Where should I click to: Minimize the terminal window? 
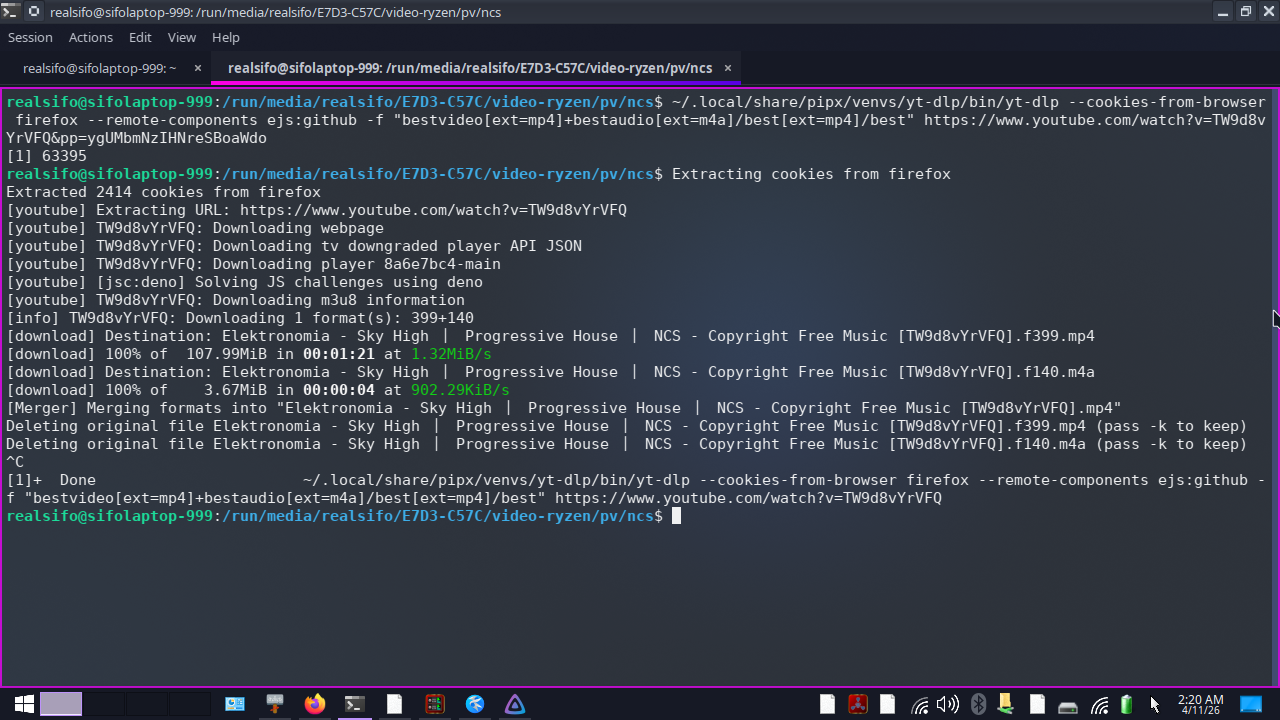point(1224,12)
